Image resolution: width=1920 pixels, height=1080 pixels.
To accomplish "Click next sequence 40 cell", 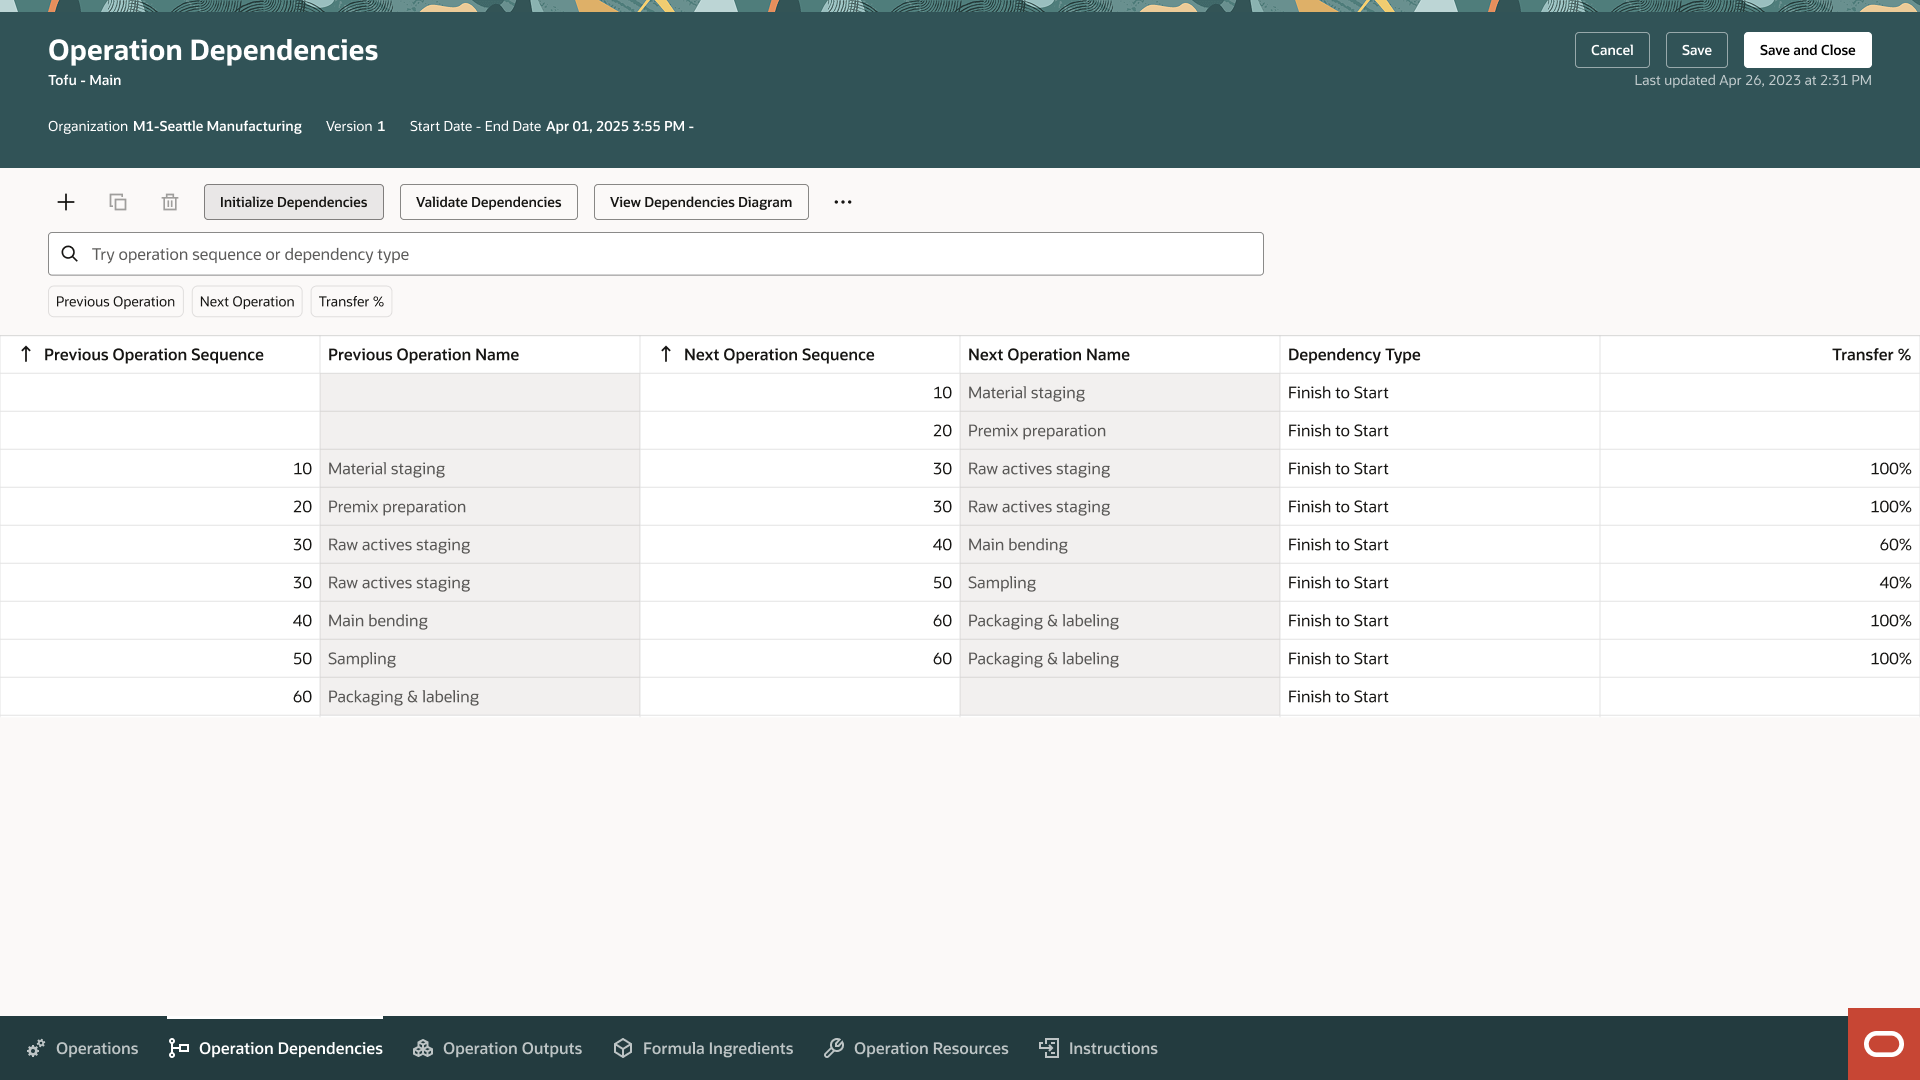I will point(800,545).
